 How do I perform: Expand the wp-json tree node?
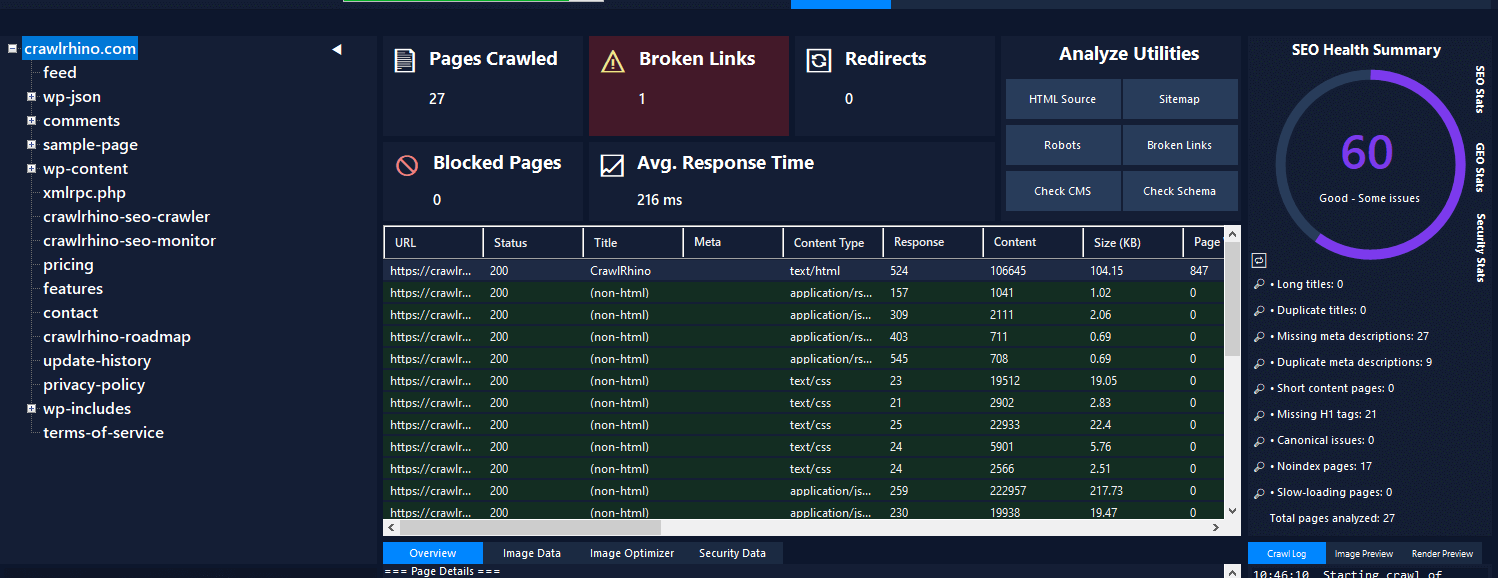pyautogui.click(x=32, y=96)
